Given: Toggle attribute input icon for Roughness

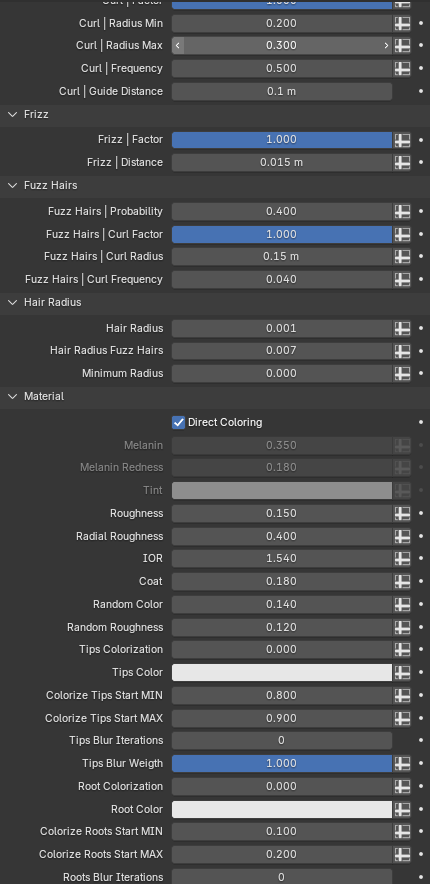Looking at the screenshot, I should click(x=402, y=514).
